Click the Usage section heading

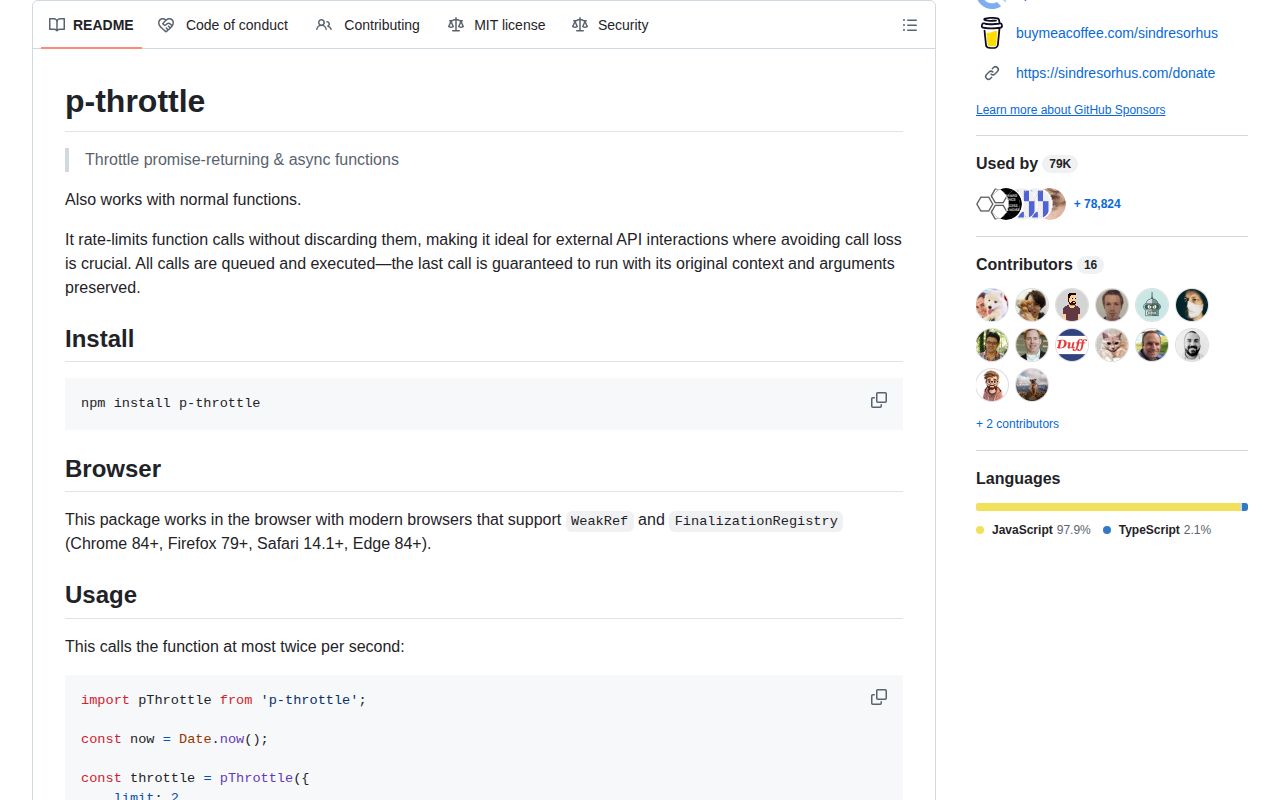pyautogui.click(x=101, y=595)
